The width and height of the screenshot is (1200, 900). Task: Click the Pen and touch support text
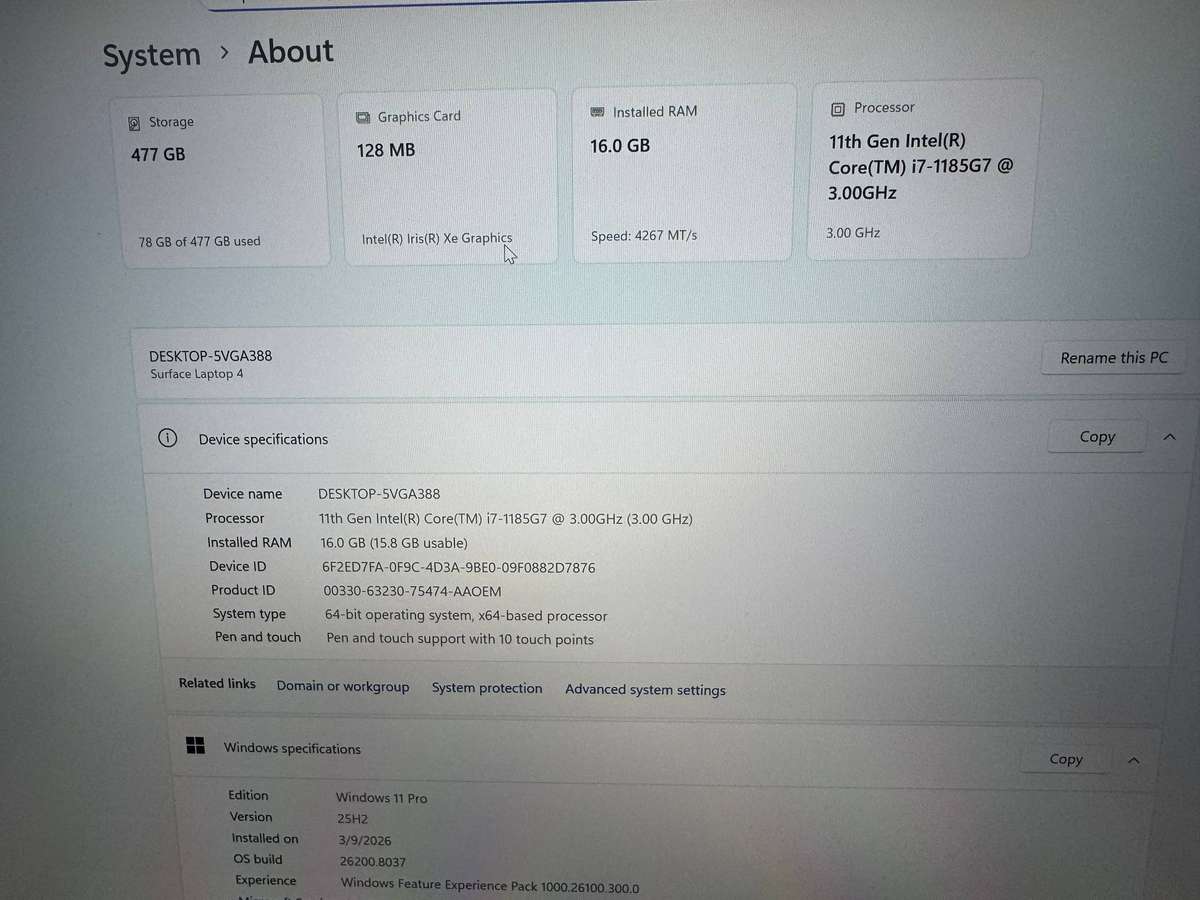click(460, 639)
